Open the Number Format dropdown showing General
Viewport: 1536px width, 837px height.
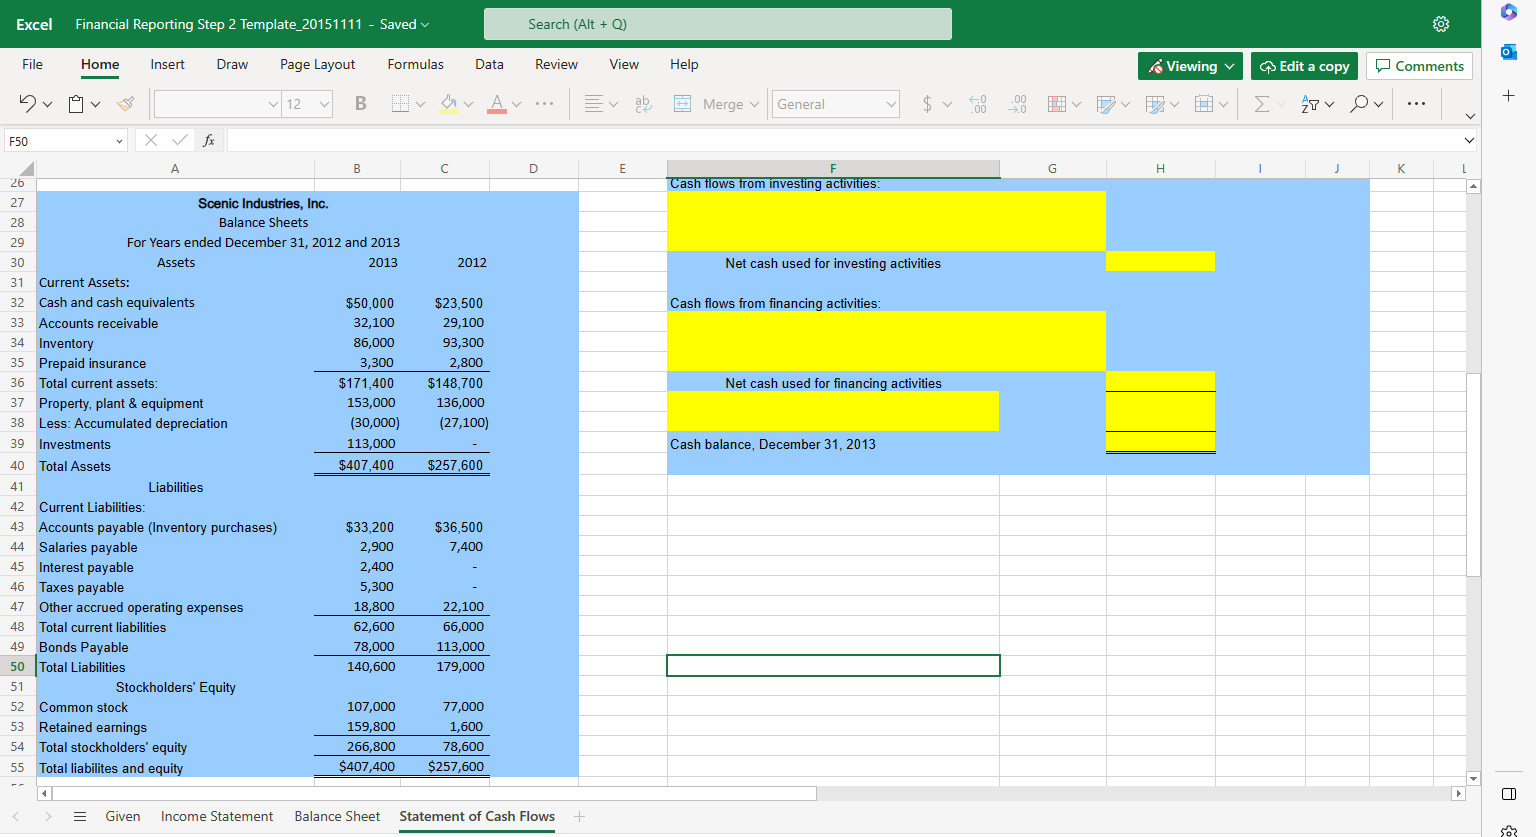(836, 103)
